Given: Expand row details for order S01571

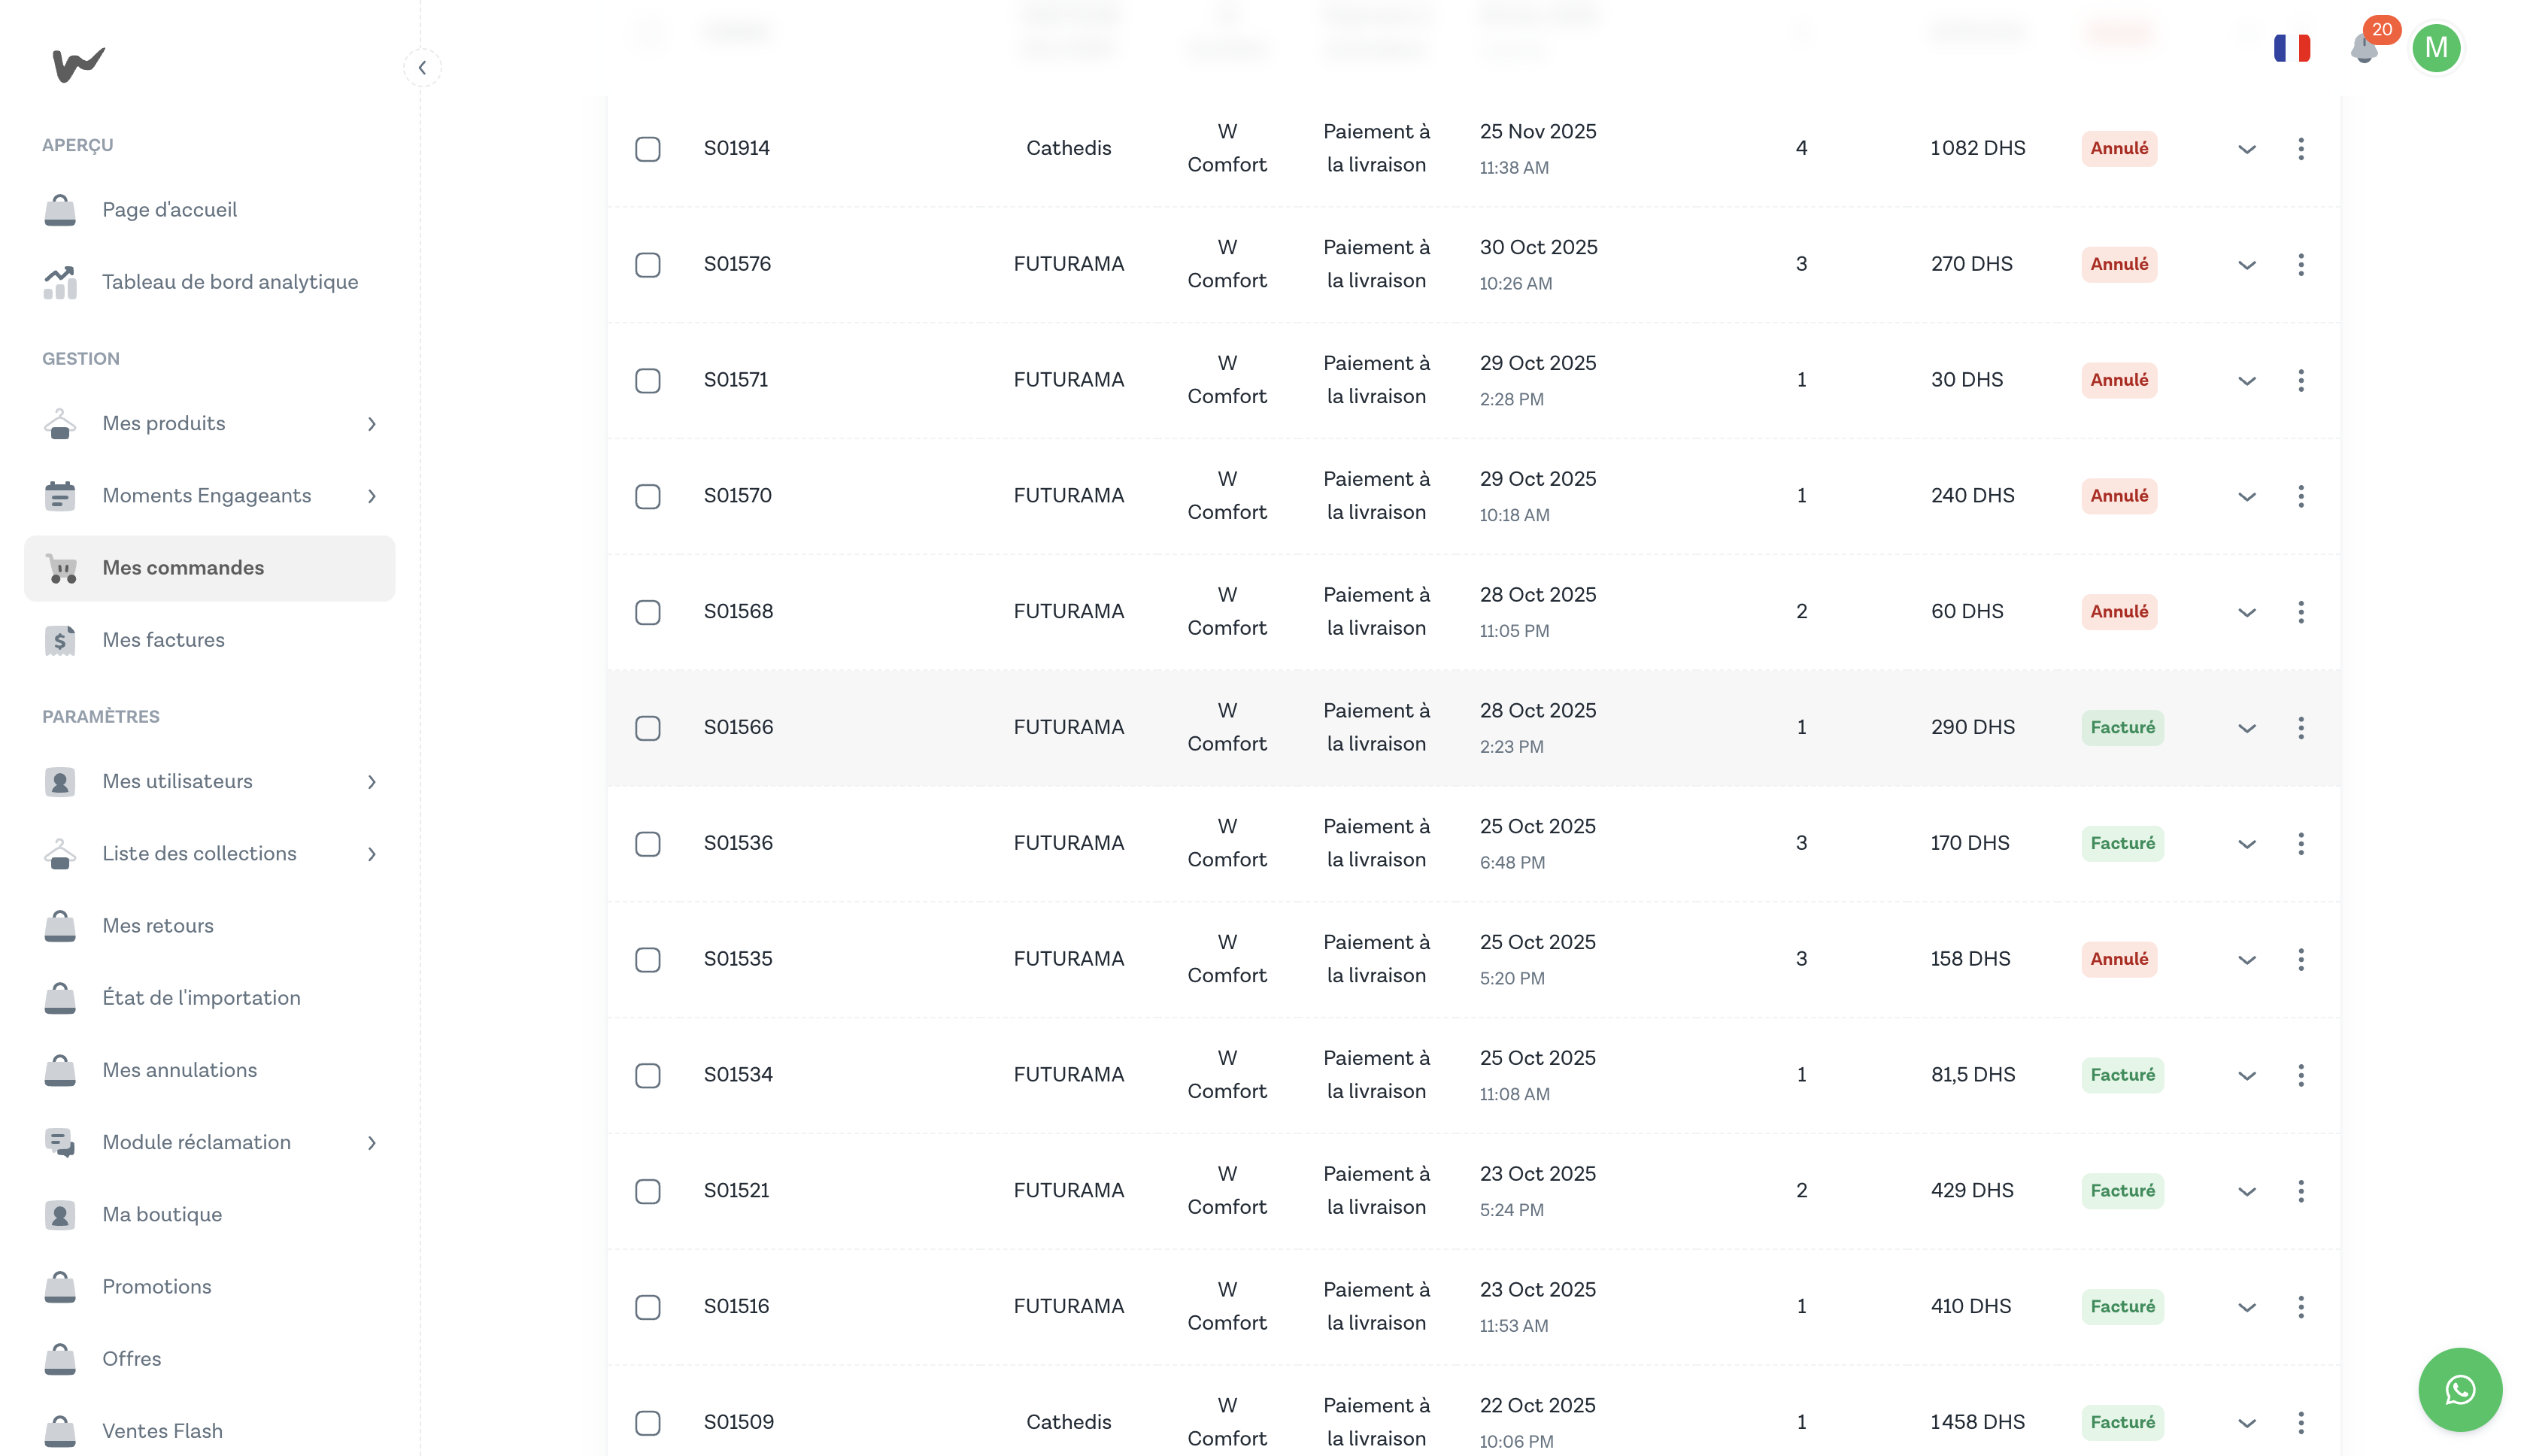Looking at the screenshot, I should click(x=2246, y=381).
